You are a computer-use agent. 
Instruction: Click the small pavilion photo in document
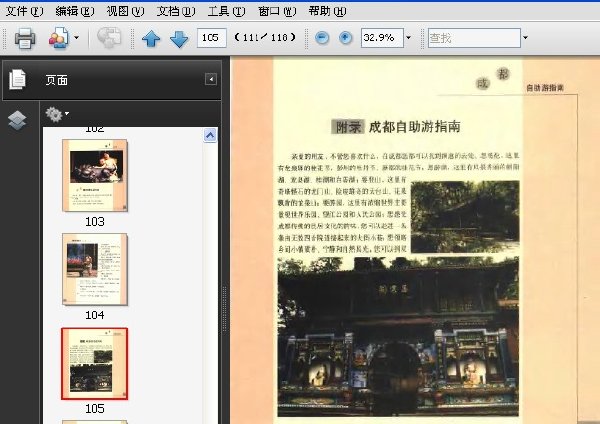pyautogui.click(x=465, y=217)
